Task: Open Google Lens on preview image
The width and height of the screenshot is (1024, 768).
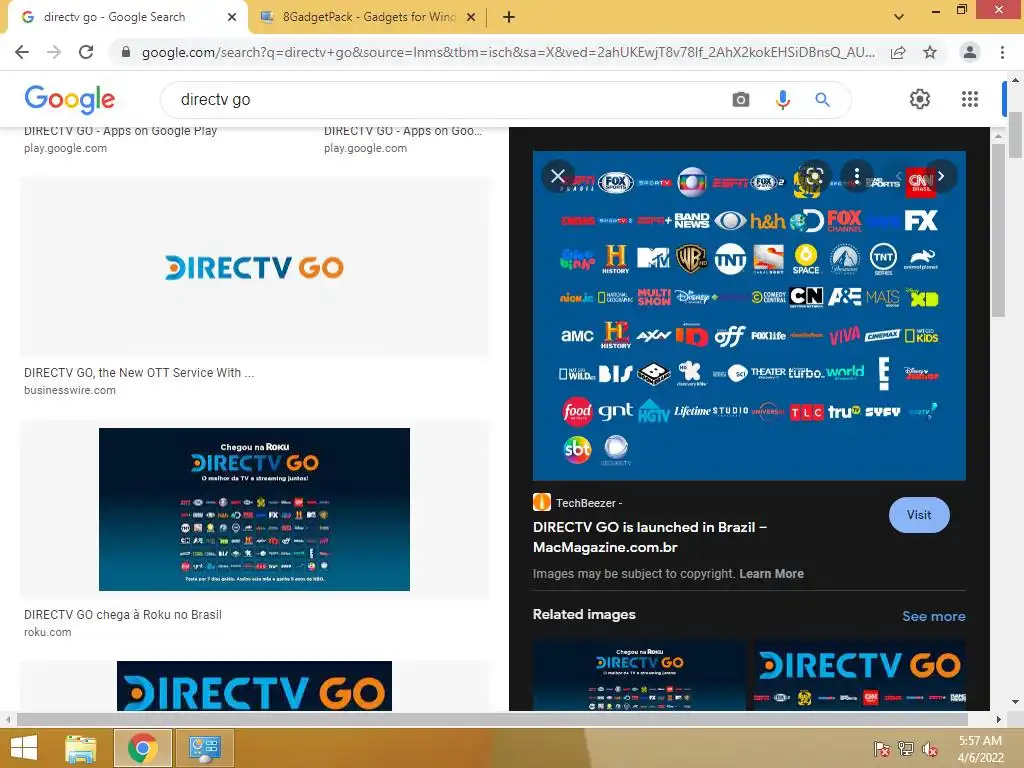Action: tap(814, 176)
